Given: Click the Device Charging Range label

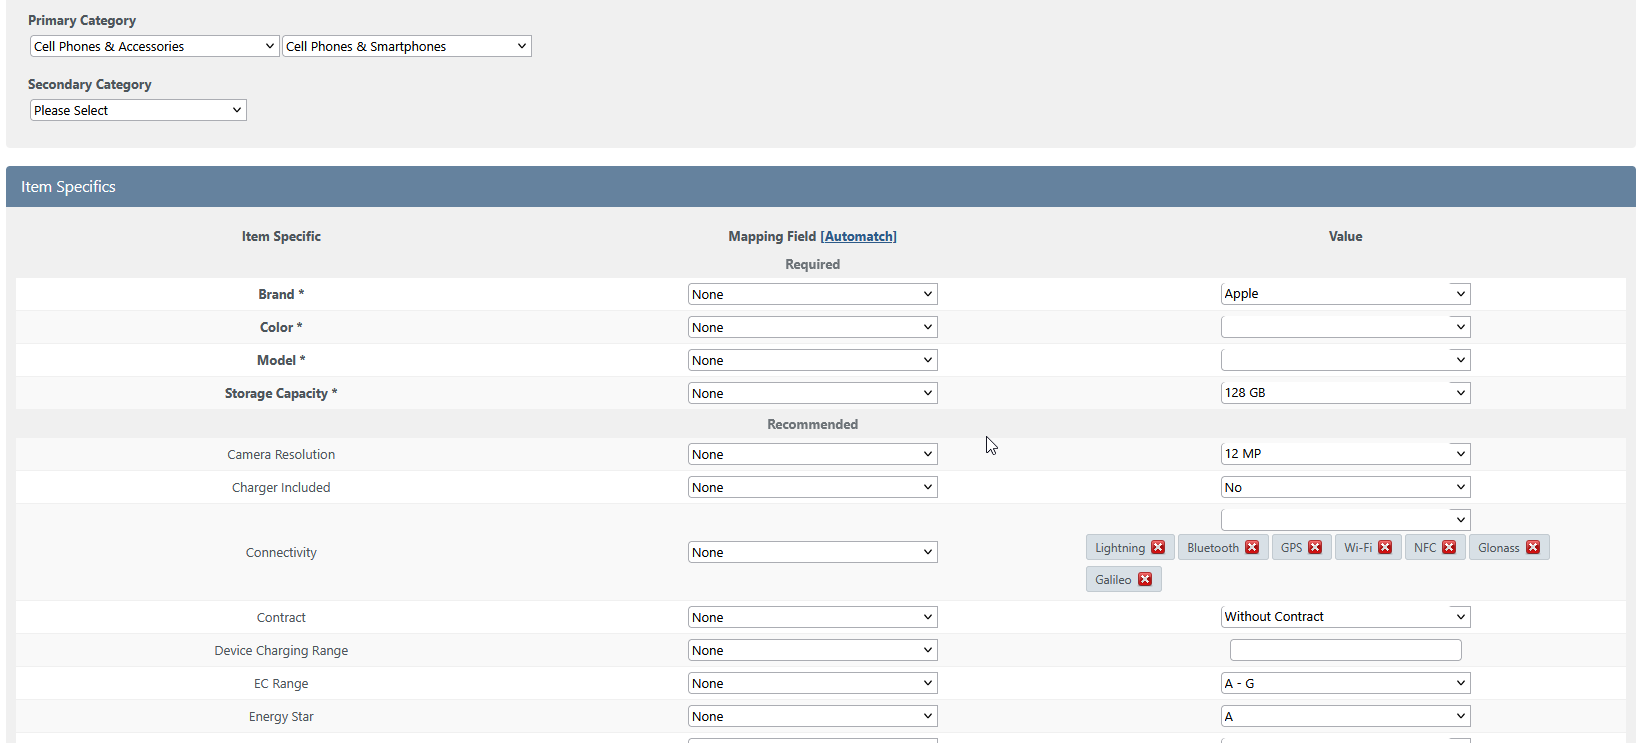Looking at the screenshot, I should pyautogui.click(x=281, y=650).
